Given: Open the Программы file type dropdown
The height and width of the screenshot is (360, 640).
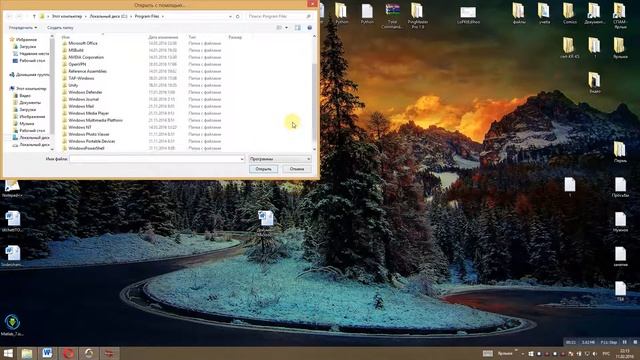Looking at the screenshot, I should pyautogui.click(x=280, y=159).
